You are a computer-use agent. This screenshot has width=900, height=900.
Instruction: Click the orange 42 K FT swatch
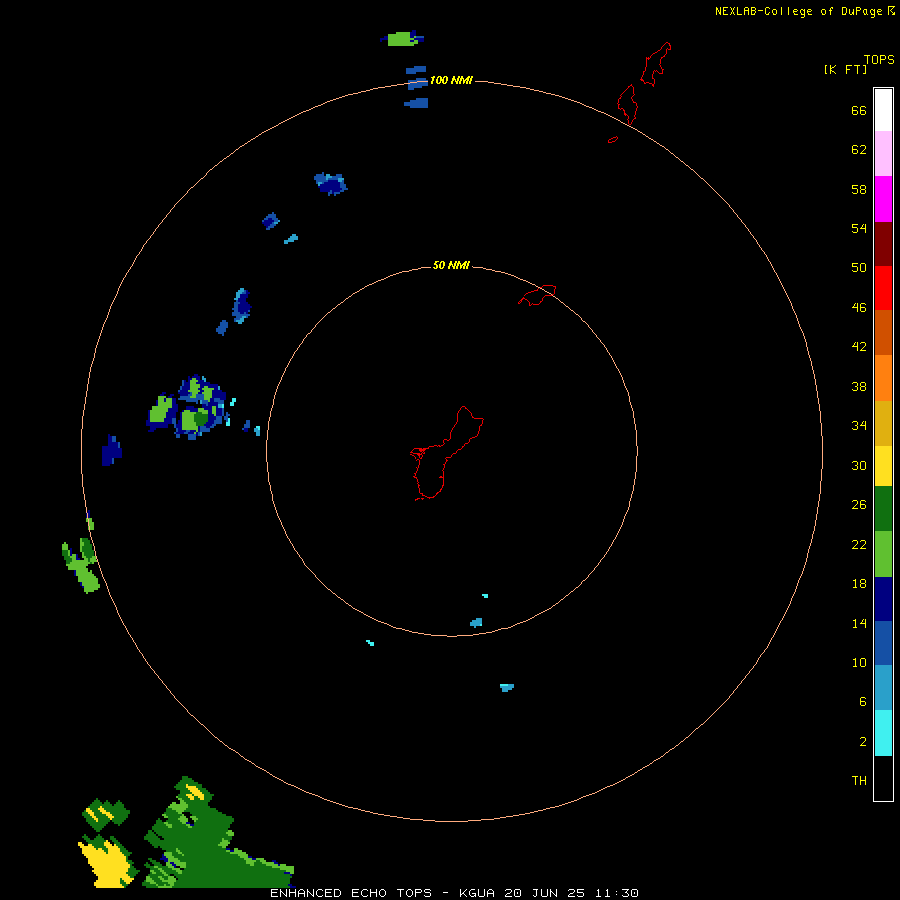point(883,378)
